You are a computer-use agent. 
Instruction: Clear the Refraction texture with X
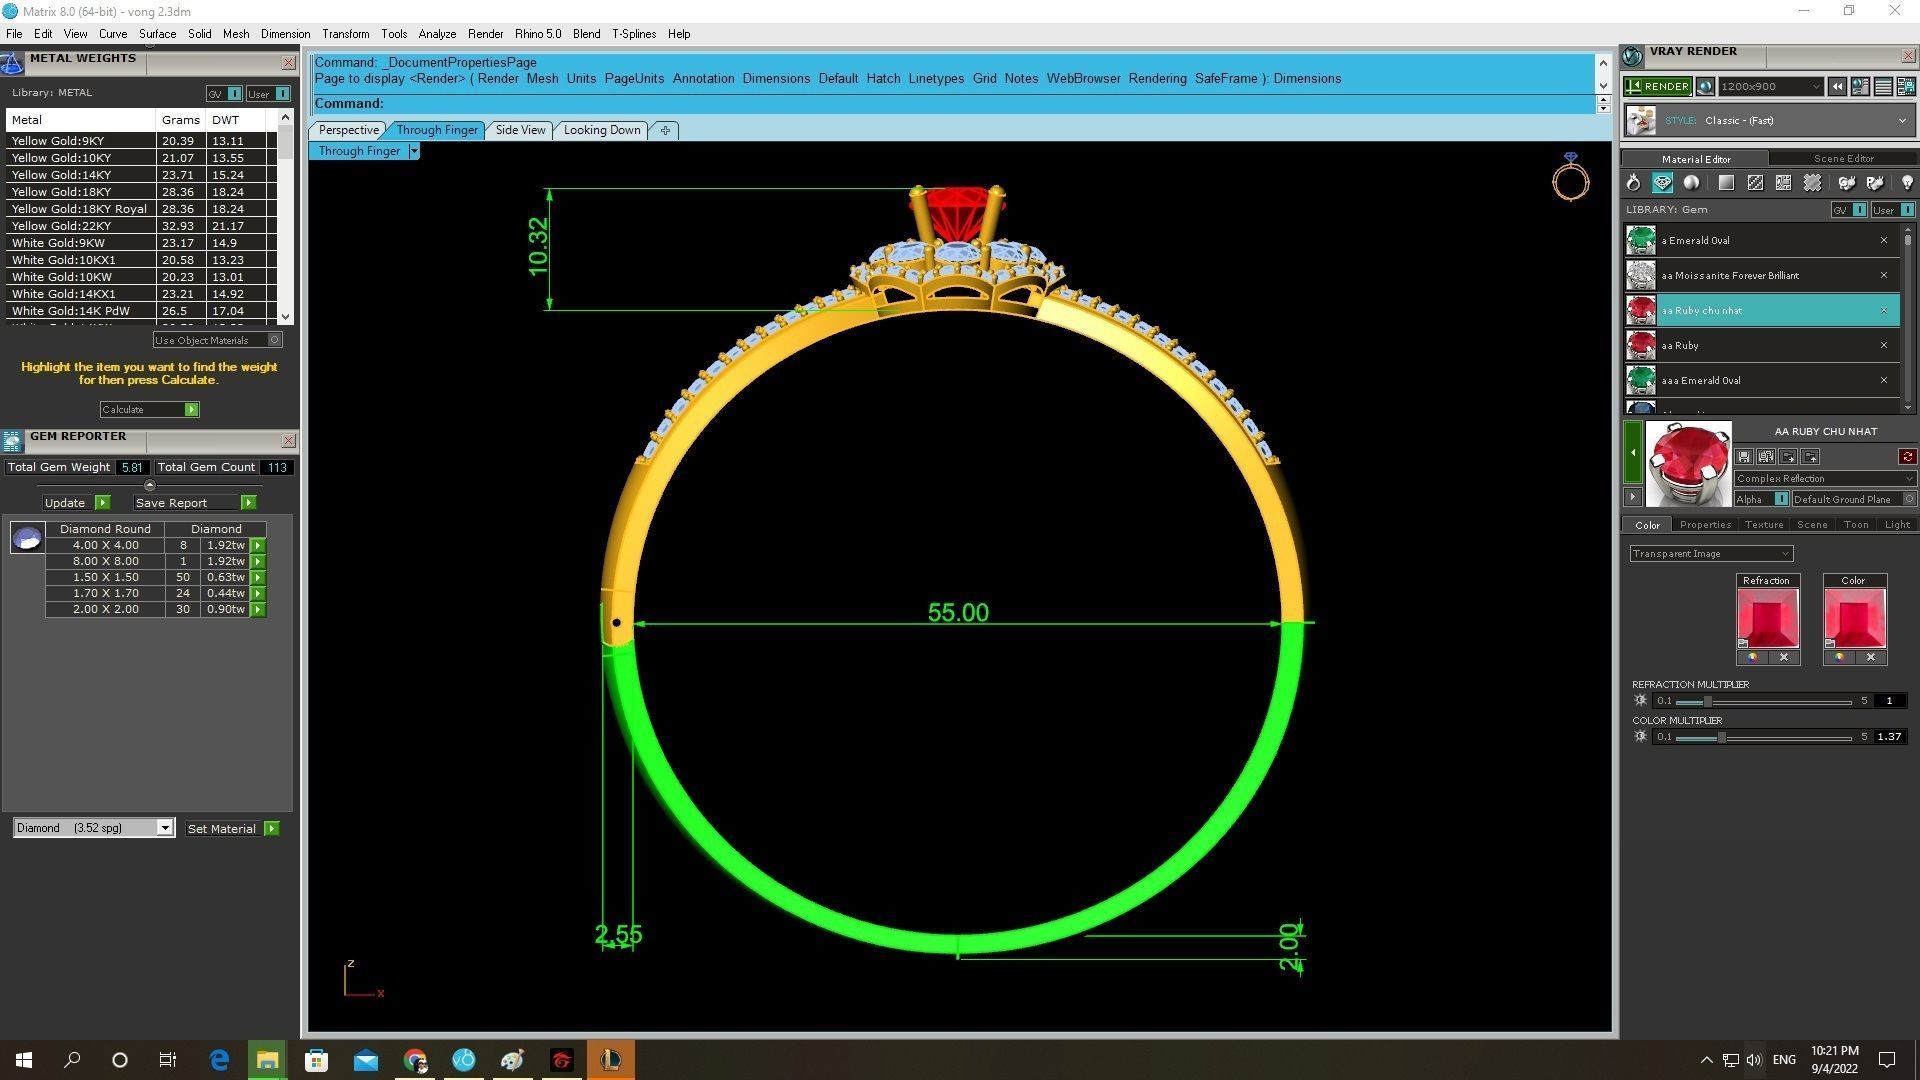coord(1783,657)
